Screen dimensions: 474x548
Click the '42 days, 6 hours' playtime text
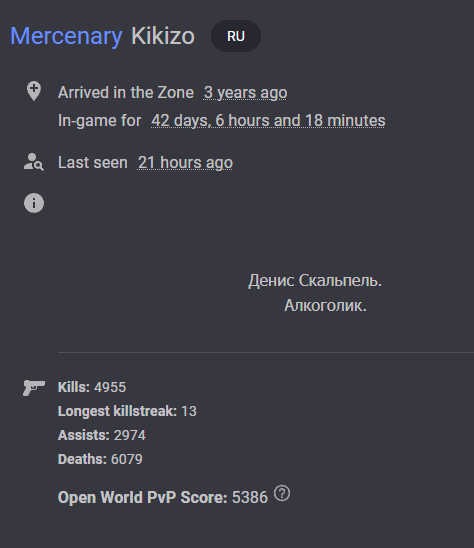[268, 121]
